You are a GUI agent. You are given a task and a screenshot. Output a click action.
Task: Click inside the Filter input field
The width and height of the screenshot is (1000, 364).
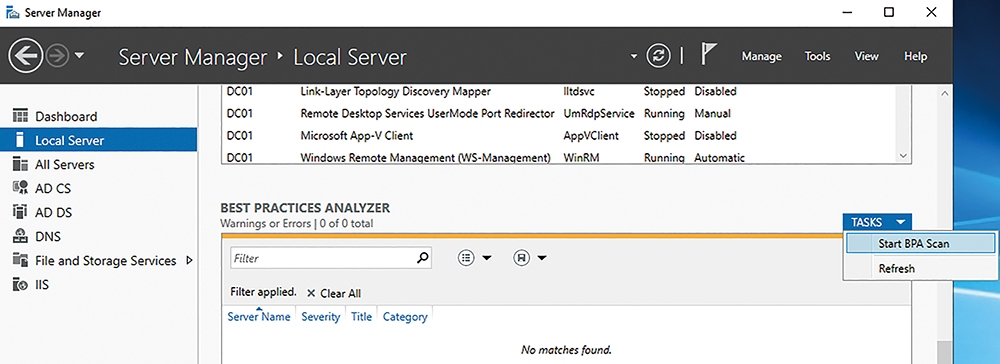[322, 258]
